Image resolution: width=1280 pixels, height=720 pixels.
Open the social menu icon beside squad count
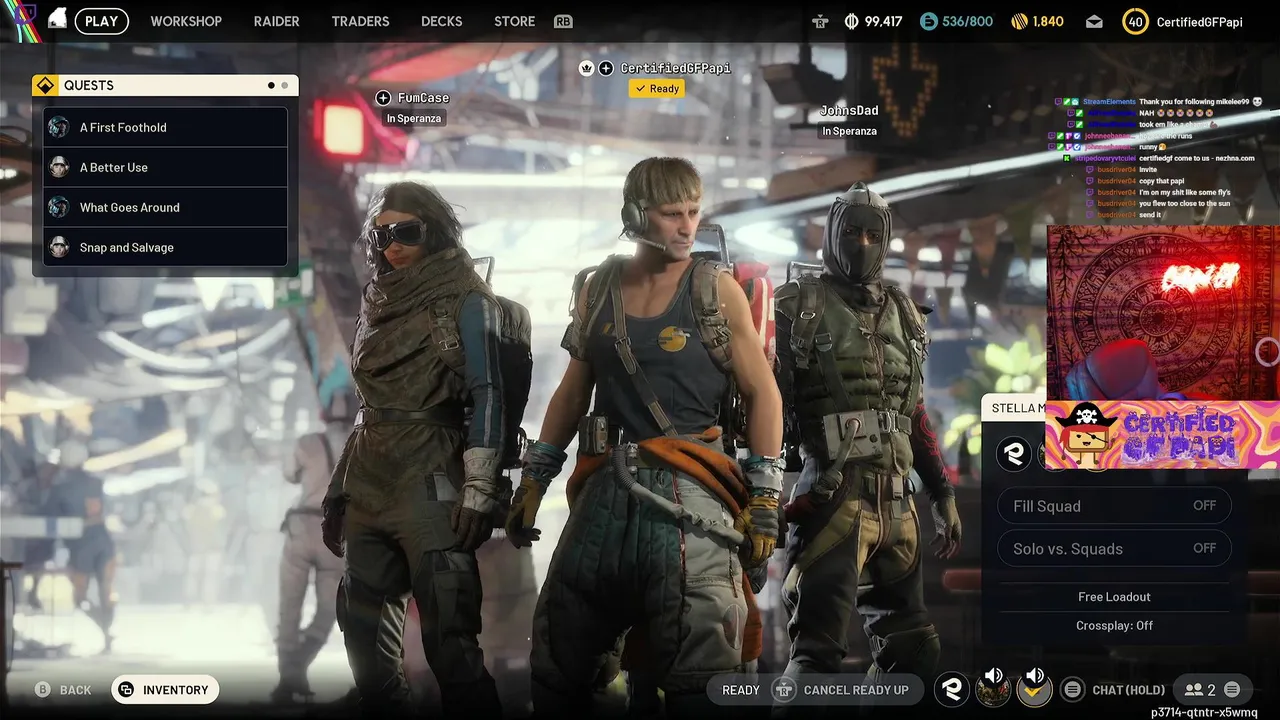(x=1232, y=690)
